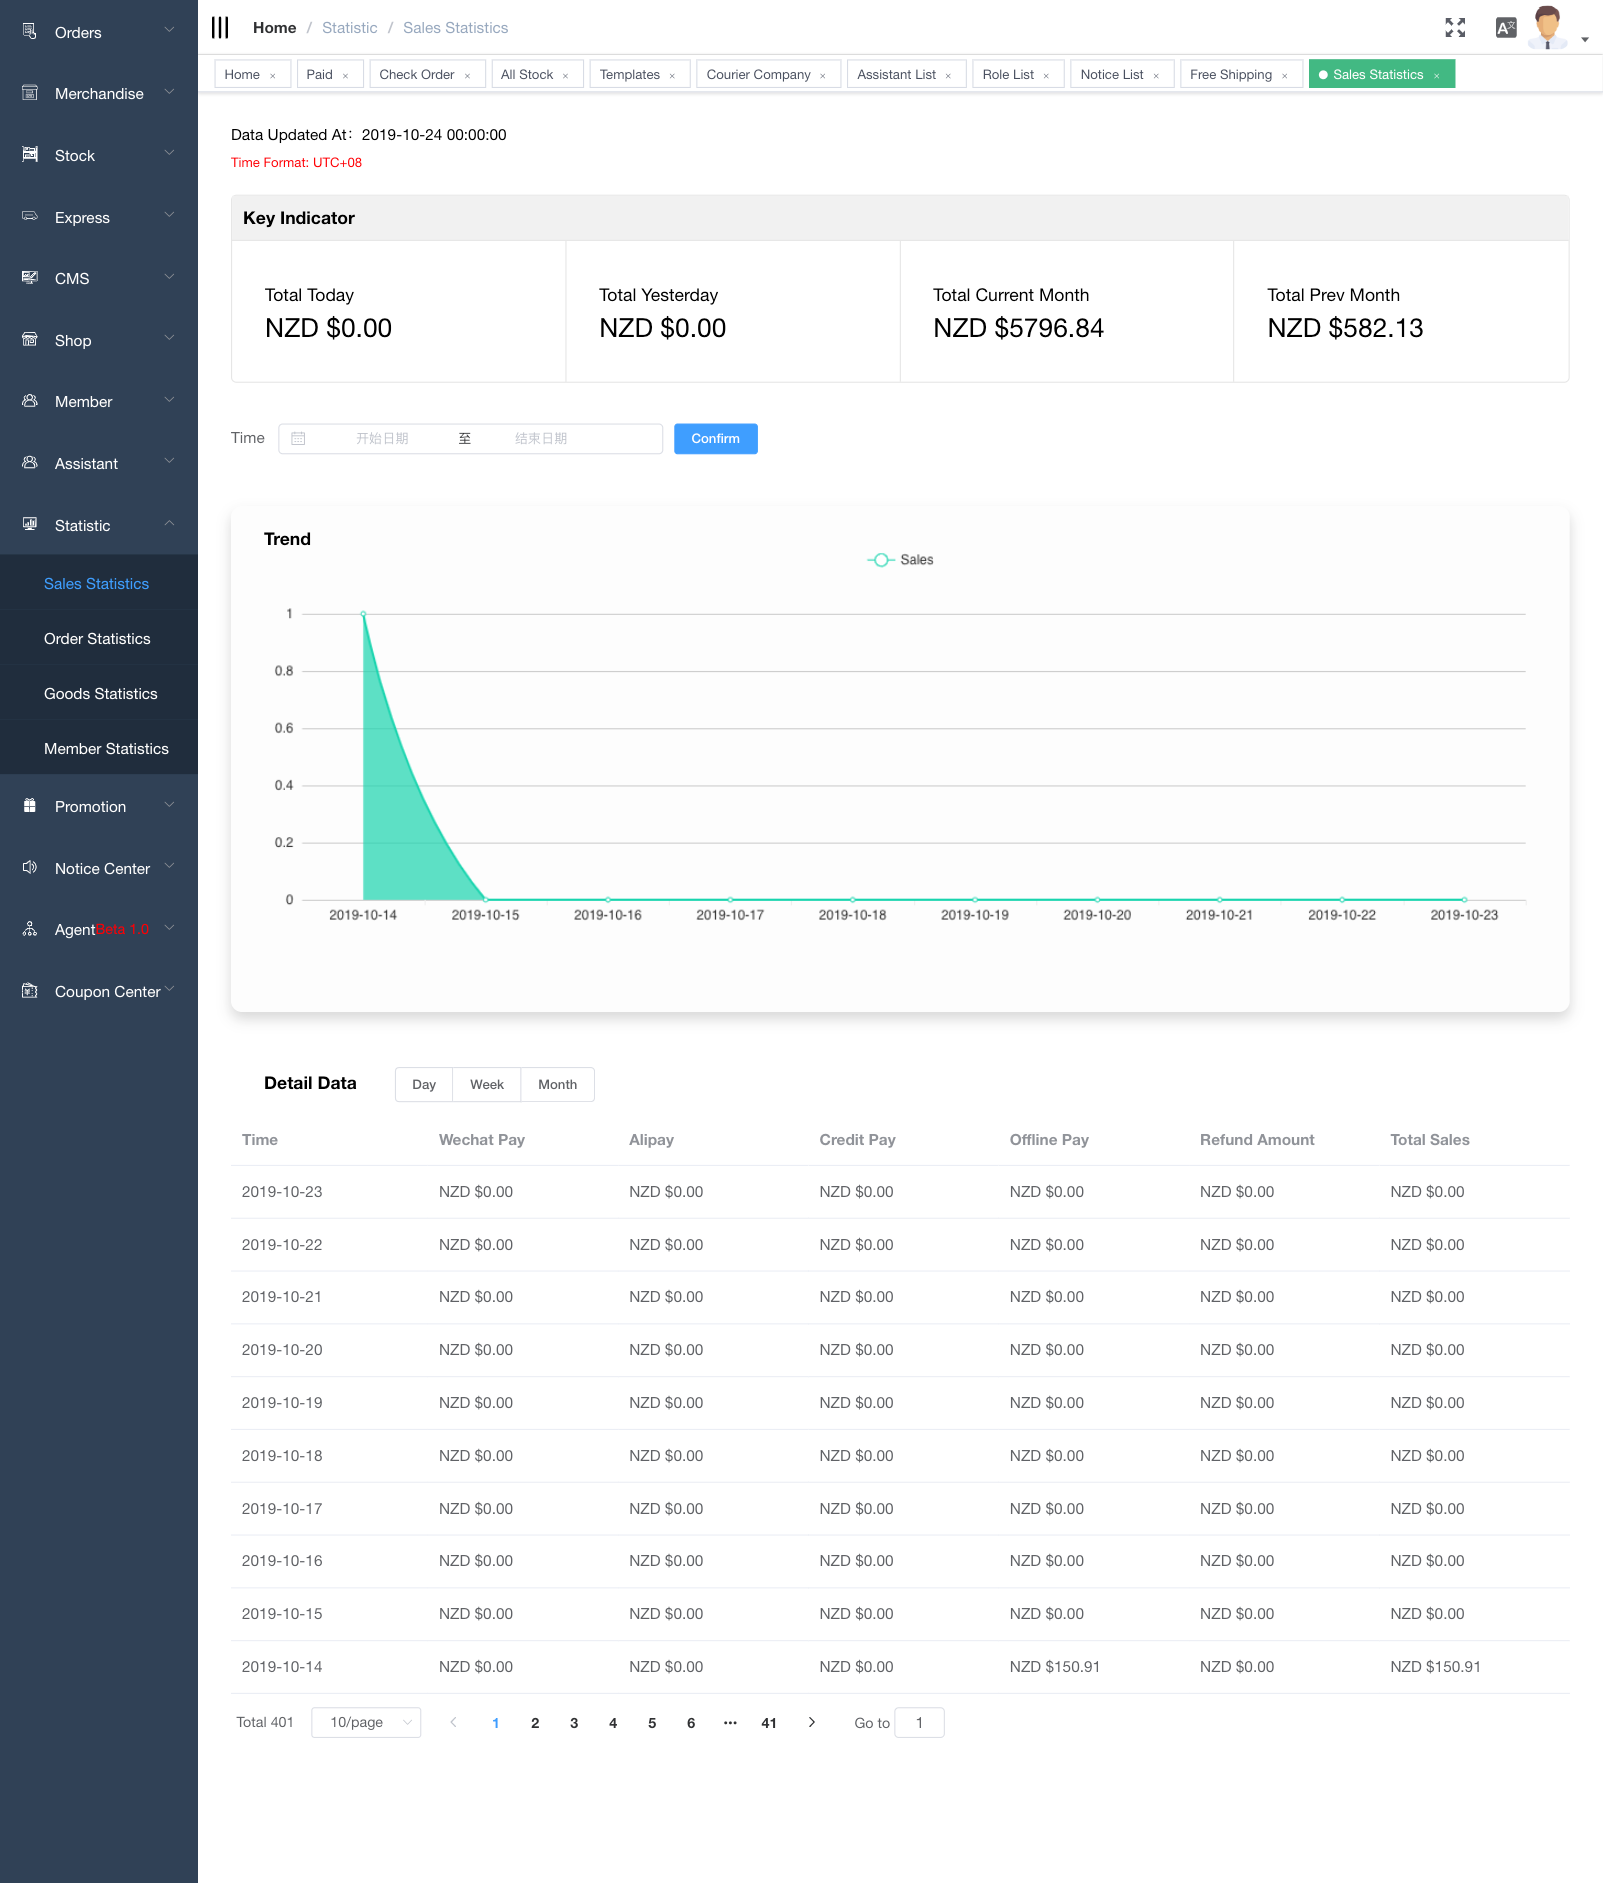The height and width of the screenshot is (1883, 1603).
Task: Select the Day detail view
Action: coord(424,1085)
